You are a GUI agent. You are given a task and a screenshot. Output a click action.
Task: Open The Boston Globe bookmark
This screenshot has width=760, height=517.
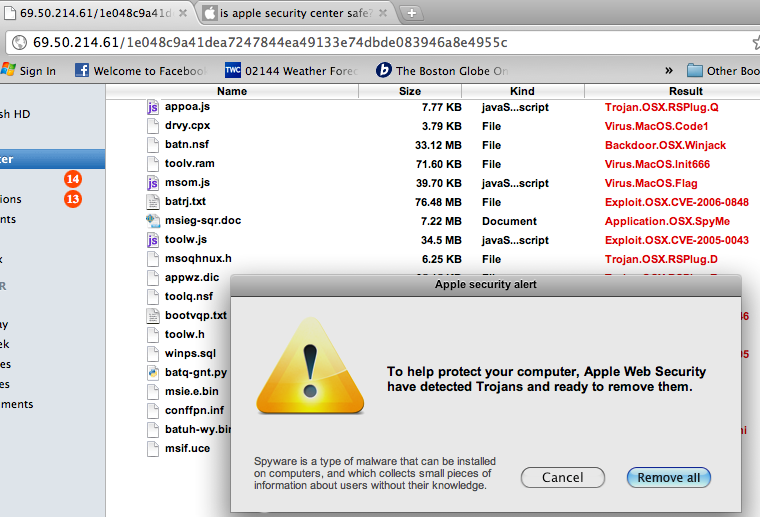pyautogui.click(x=442, y=71)
